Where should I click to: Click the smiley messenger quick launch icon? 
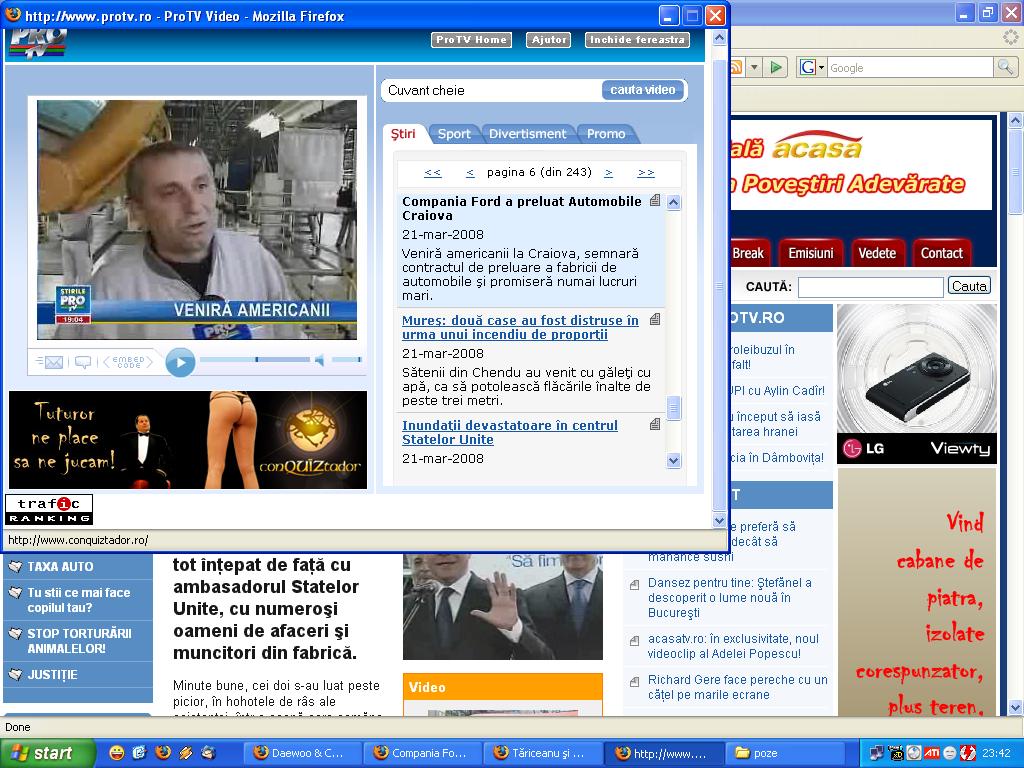click(116, 752)
